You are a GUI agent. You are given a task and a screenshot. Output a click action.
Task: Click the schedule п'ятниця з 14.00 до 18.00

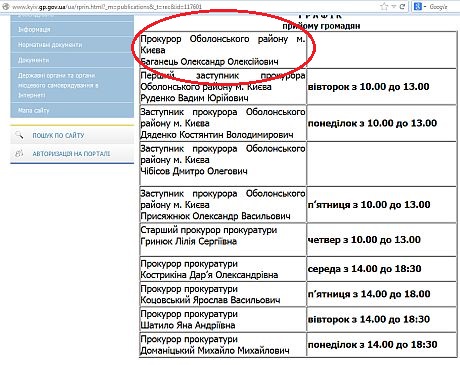click(x=369, y=294)
